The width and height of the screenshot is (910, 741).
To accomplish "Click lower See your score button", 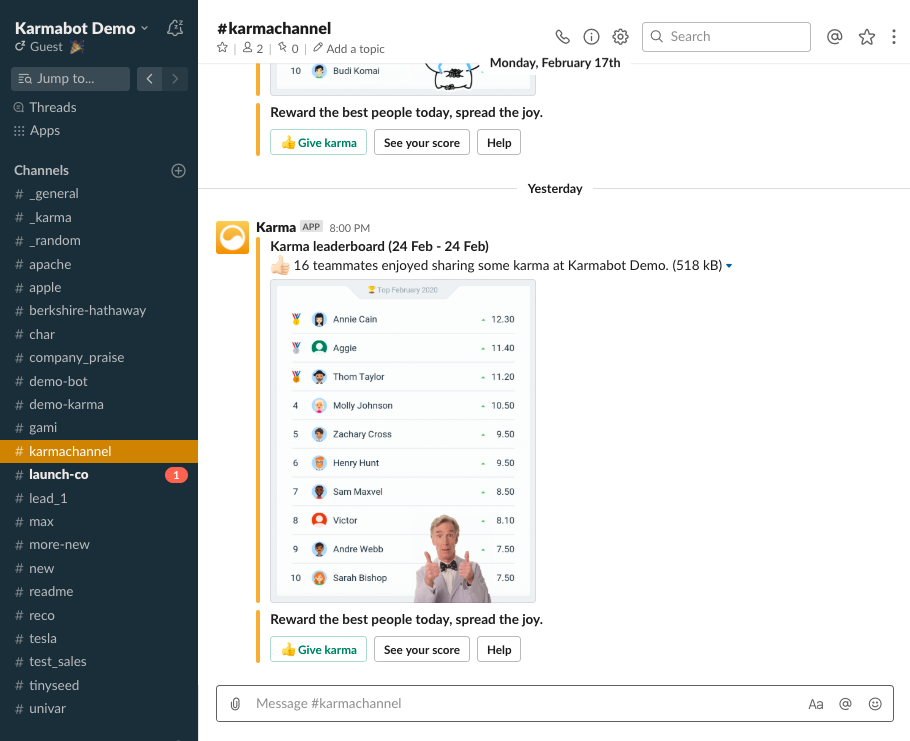I will (422, 650).
